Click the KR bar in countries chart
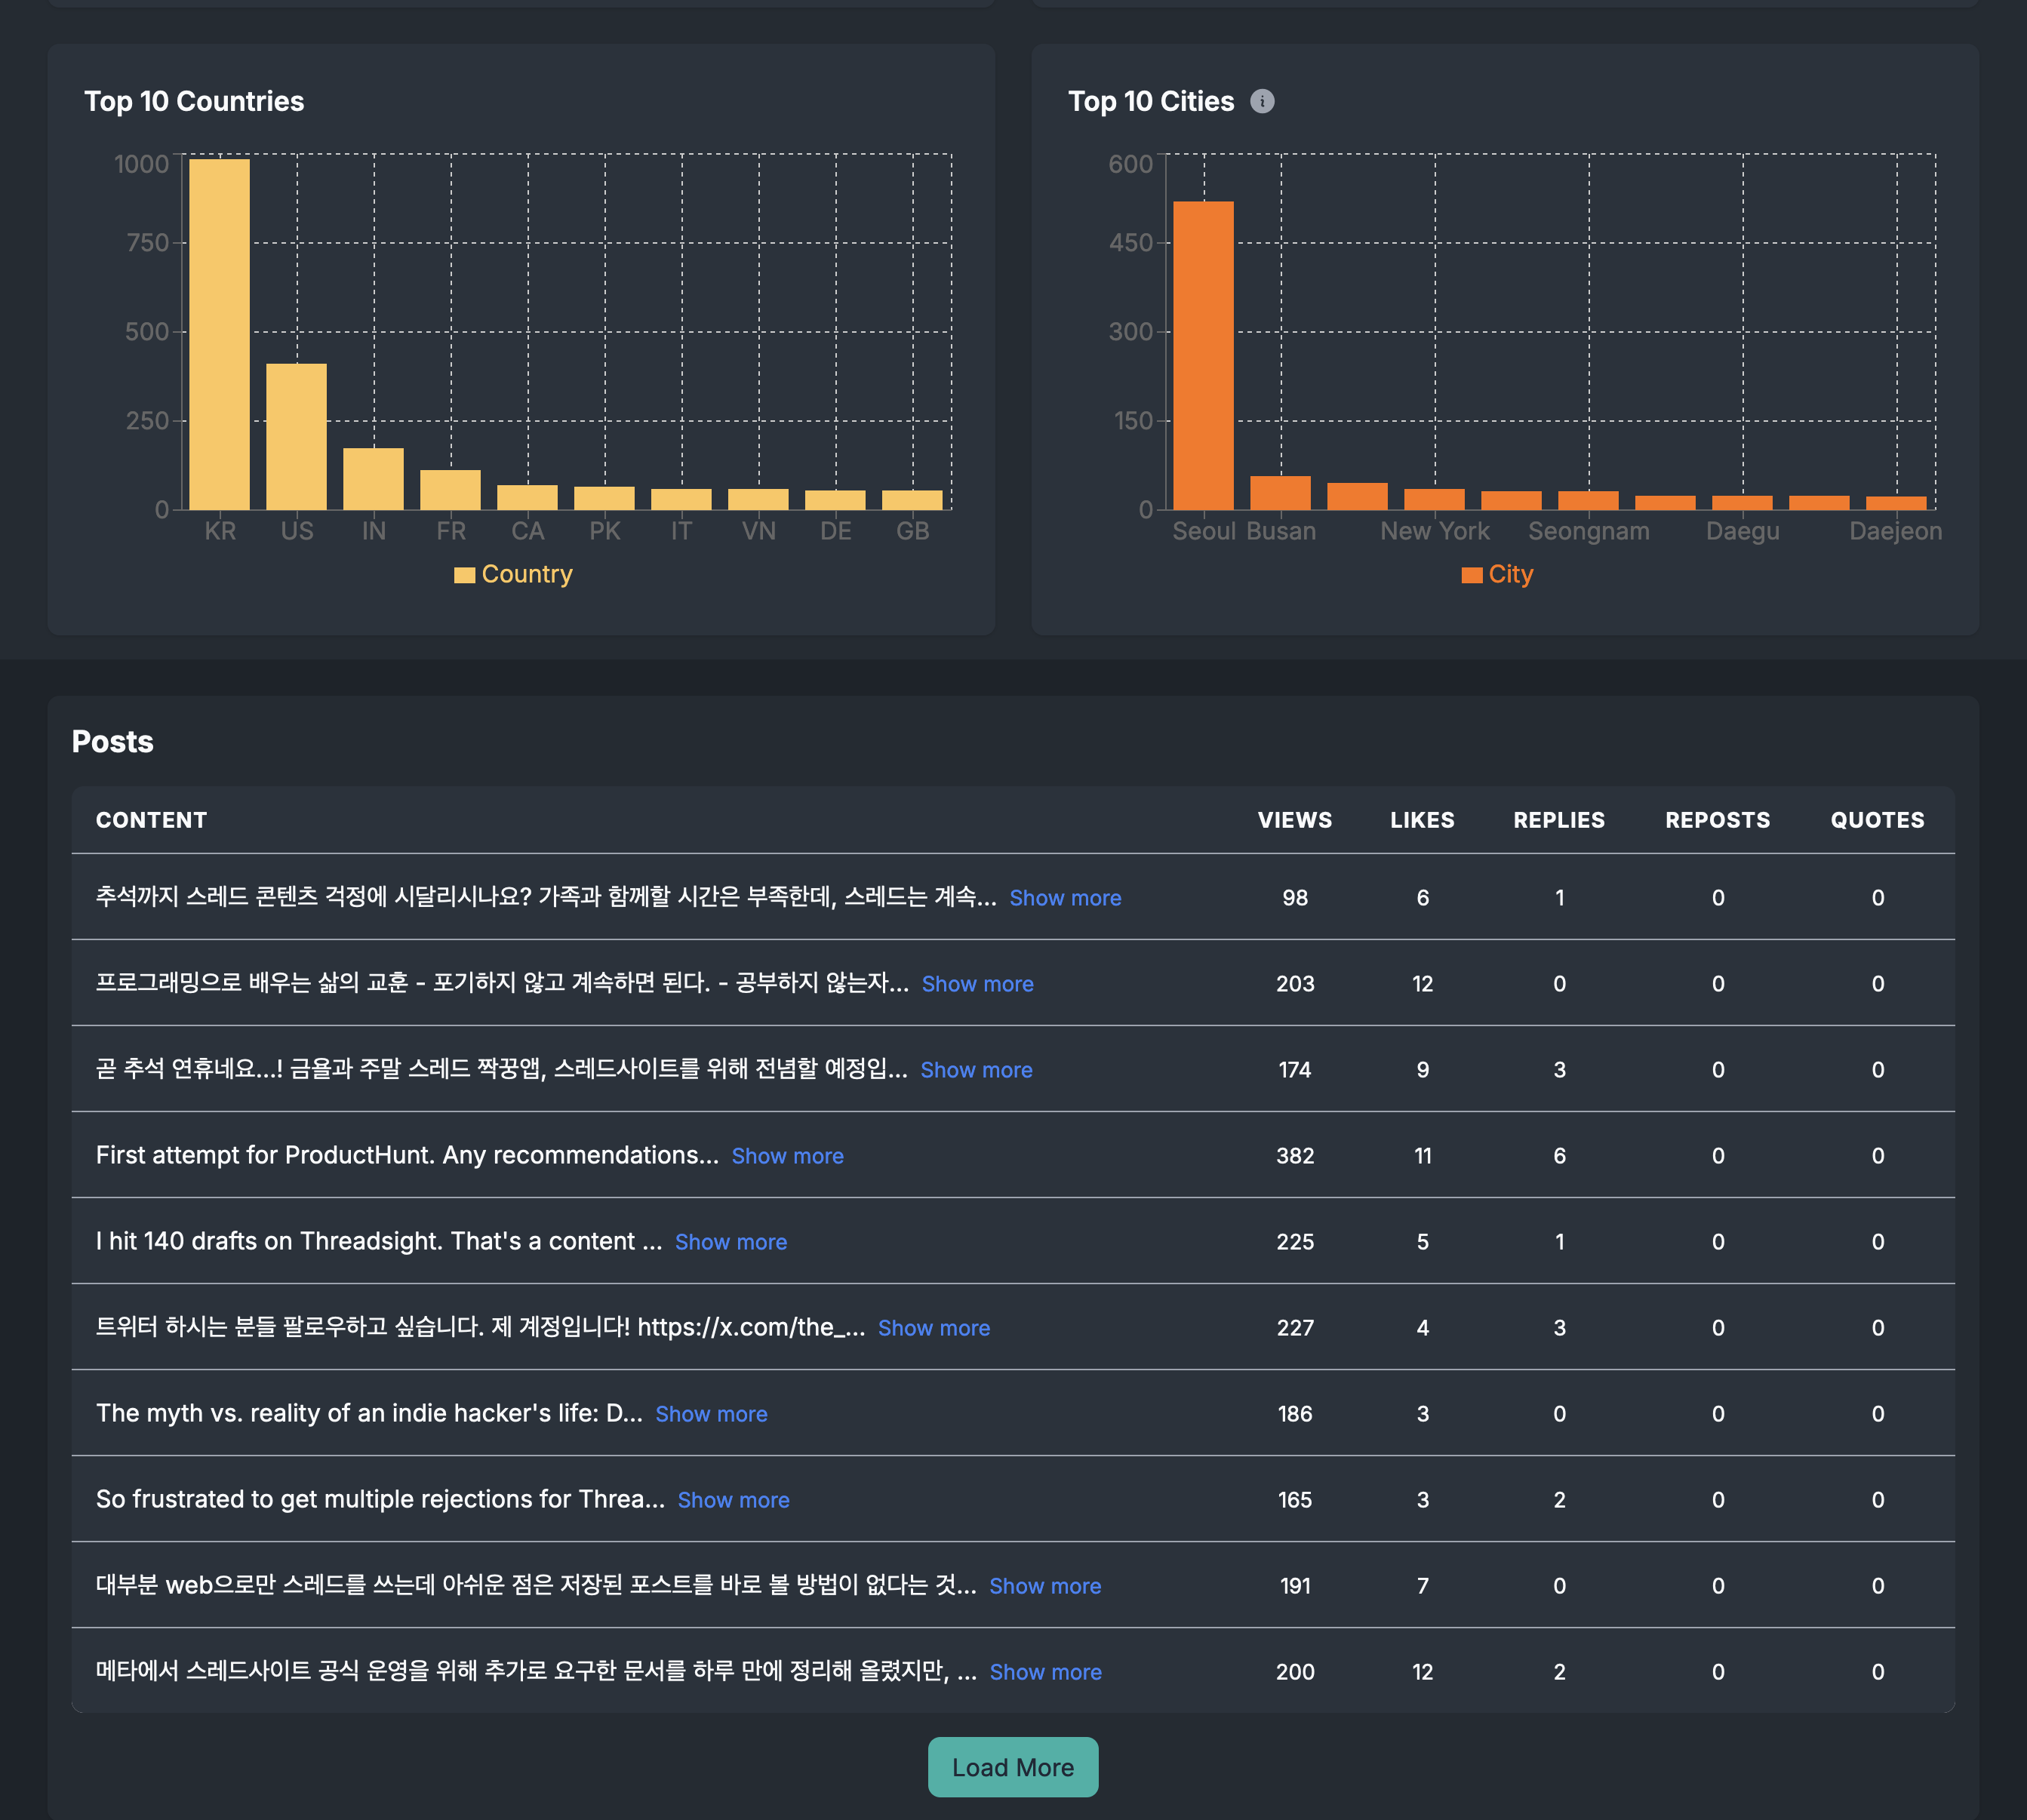Image resolution: width=2027 pixels, height=1820 pixels. pyautogui.click(x=219, y=335)
